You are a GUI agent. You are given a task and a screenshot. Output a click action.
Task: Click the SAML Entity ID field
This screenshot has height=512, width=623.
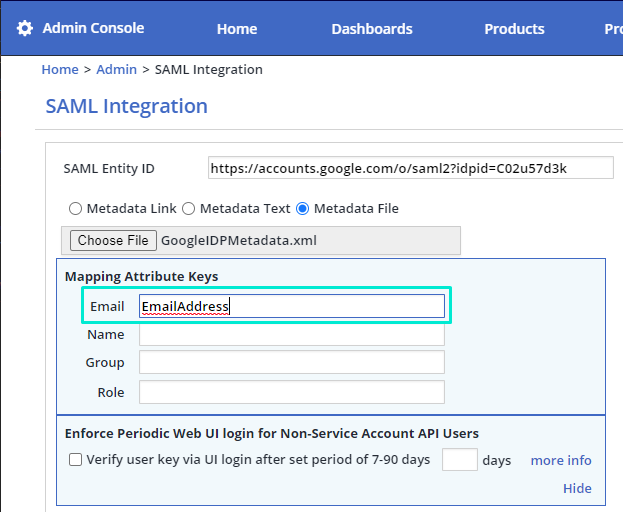(410, 168)
